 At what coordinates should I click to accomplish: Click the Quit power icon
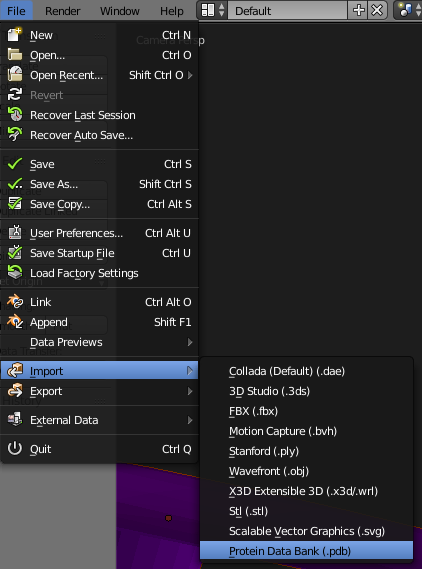(x=15, y=449)
